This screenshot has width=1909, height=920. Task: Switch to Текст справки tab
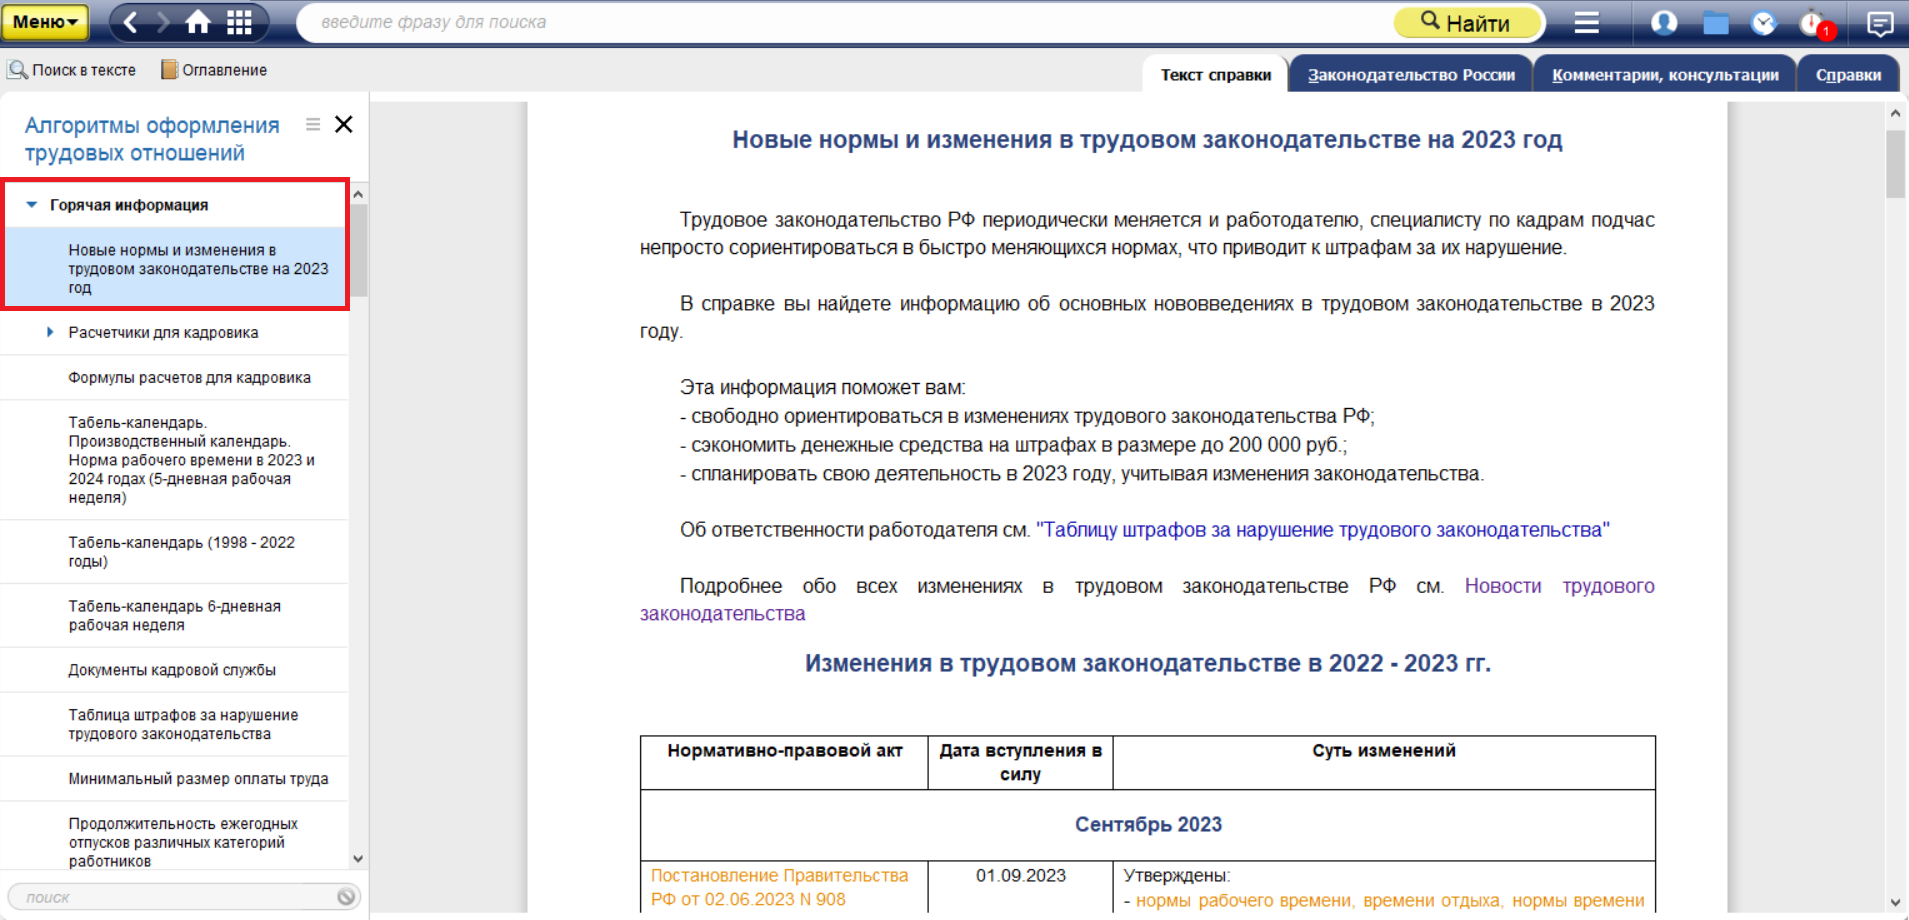click(1216, 75)
